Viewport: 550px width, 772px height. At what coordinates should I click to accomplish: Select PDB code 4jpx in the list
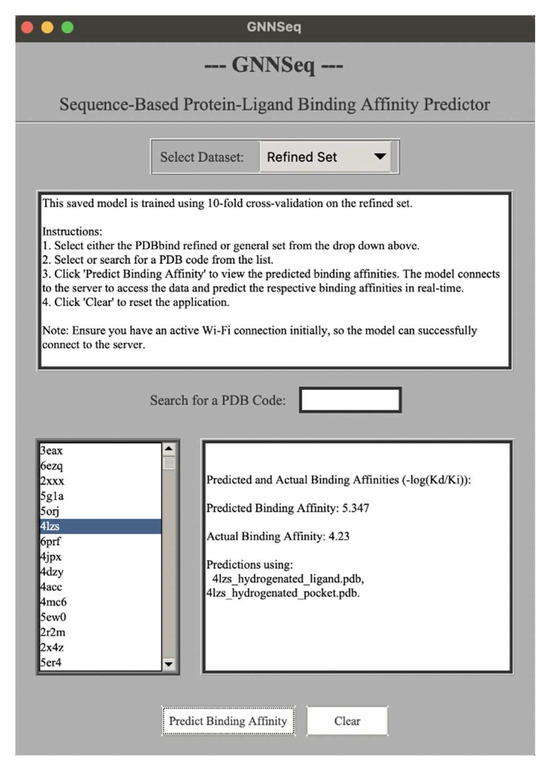pyautogui.click(x=100, y=556)
